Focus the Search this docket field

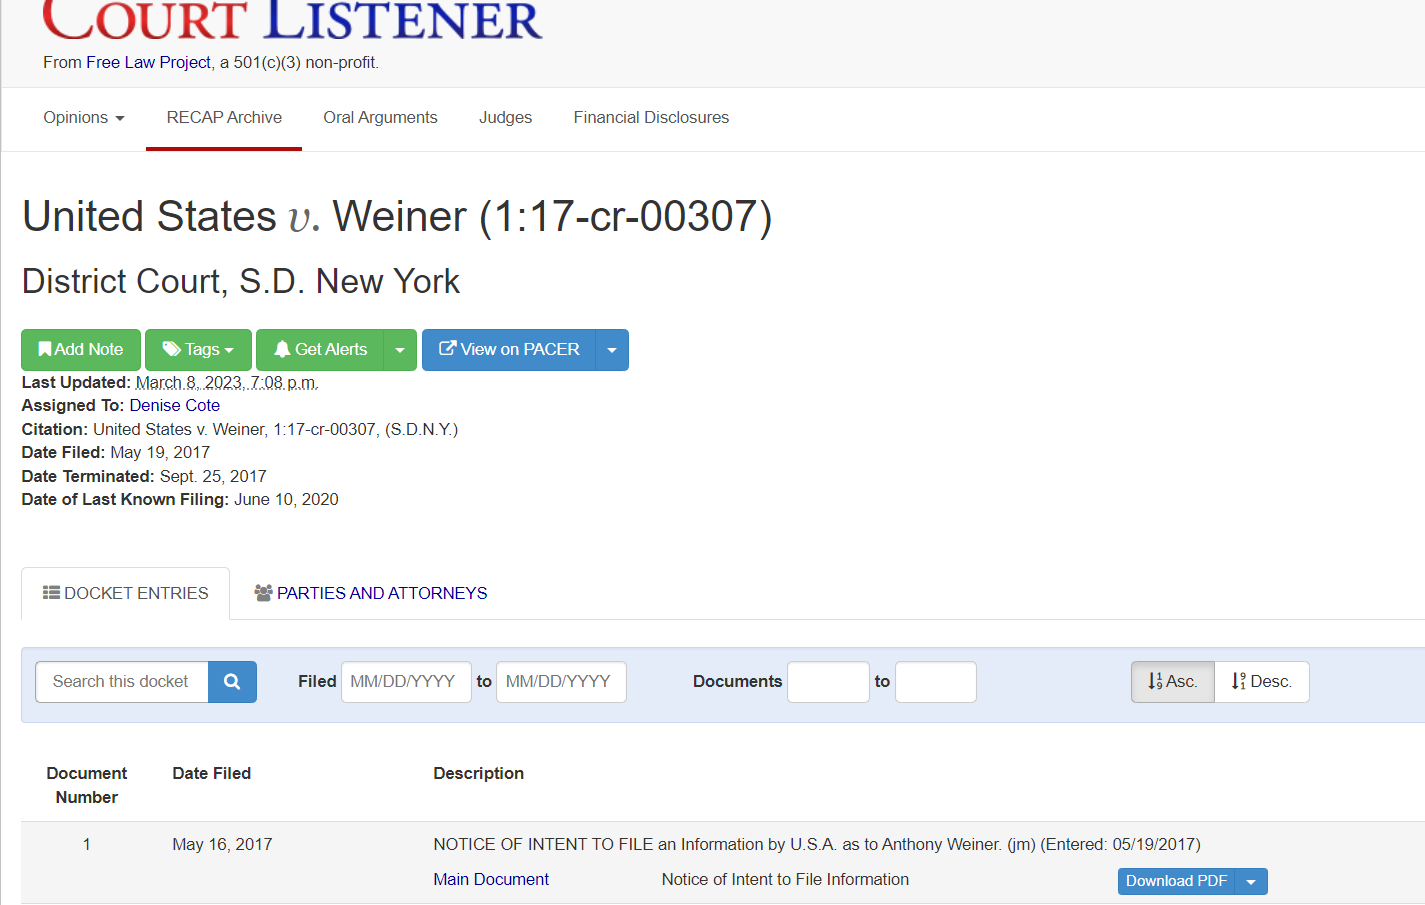pyautogui.click(x=122, y=682)
